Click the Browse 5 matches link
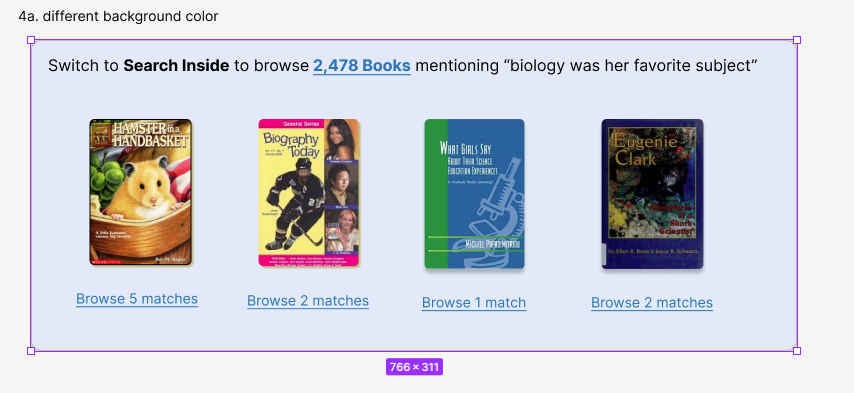Viewport: 854px width, 393px height. (137, 299)
